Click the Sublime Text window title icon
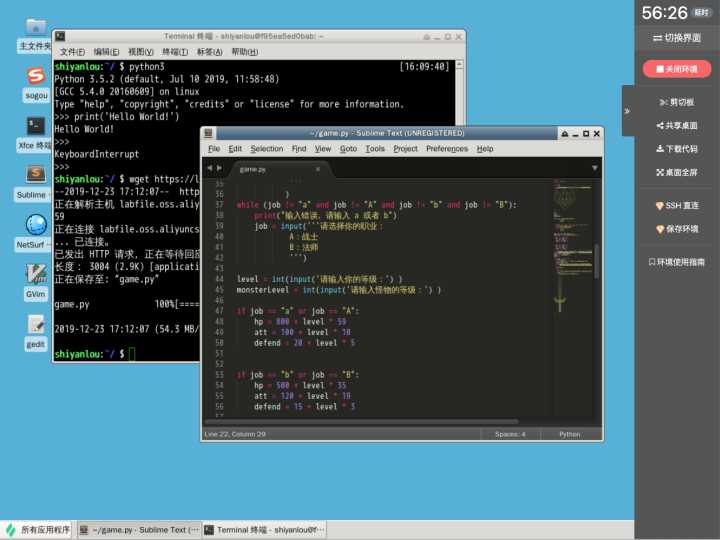This screenshot has width=720, height=540. pos(208,133)
